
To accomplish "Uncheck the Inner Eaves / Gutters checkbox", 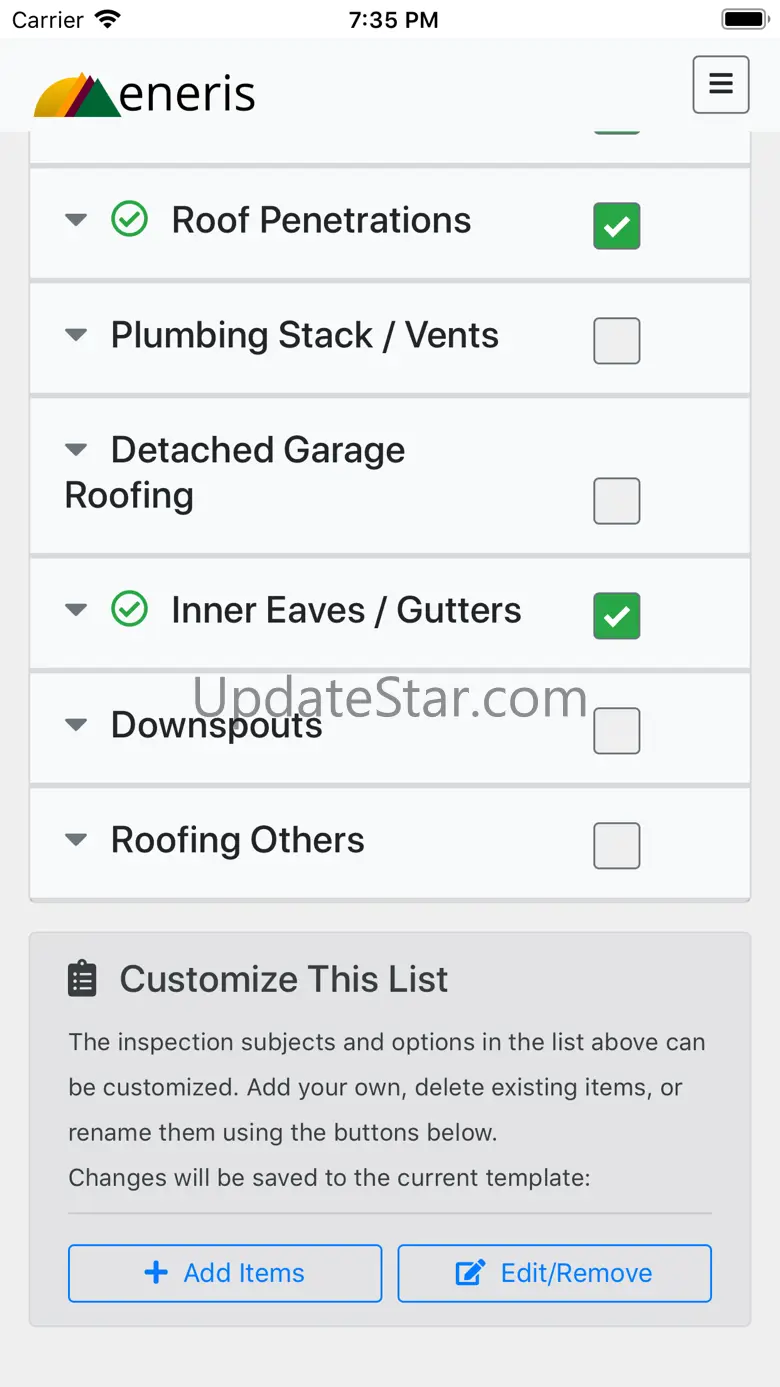I will coord(616,616).
